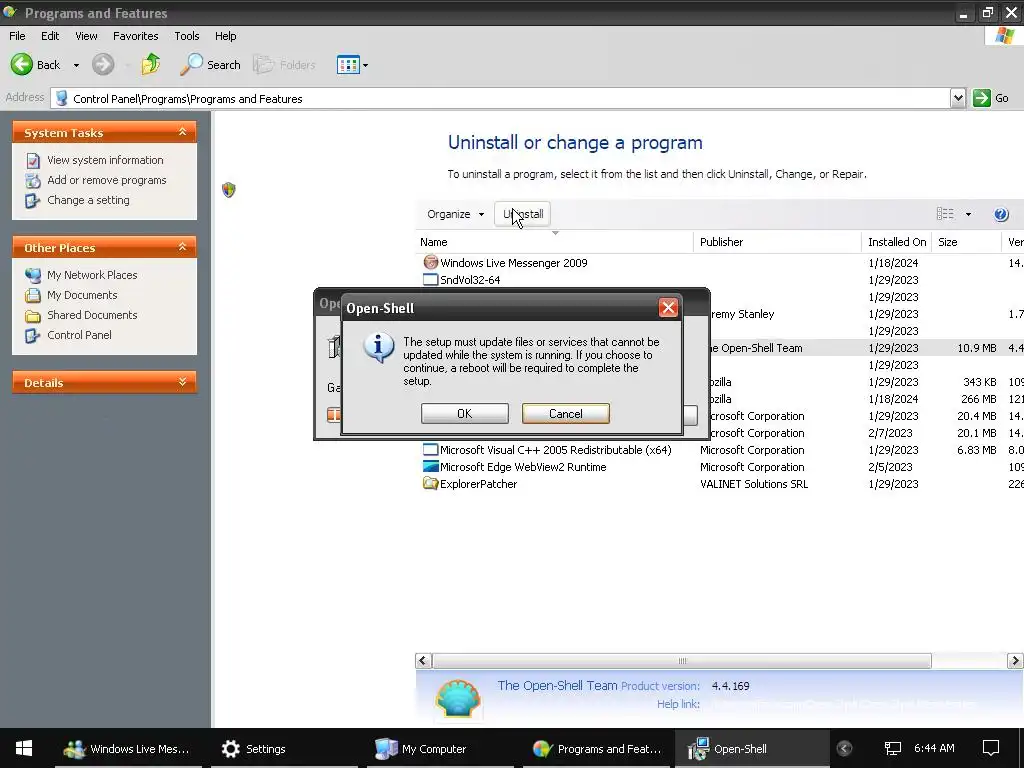Open the Windows Start button

pyautogui.click(x=24, y=748)
